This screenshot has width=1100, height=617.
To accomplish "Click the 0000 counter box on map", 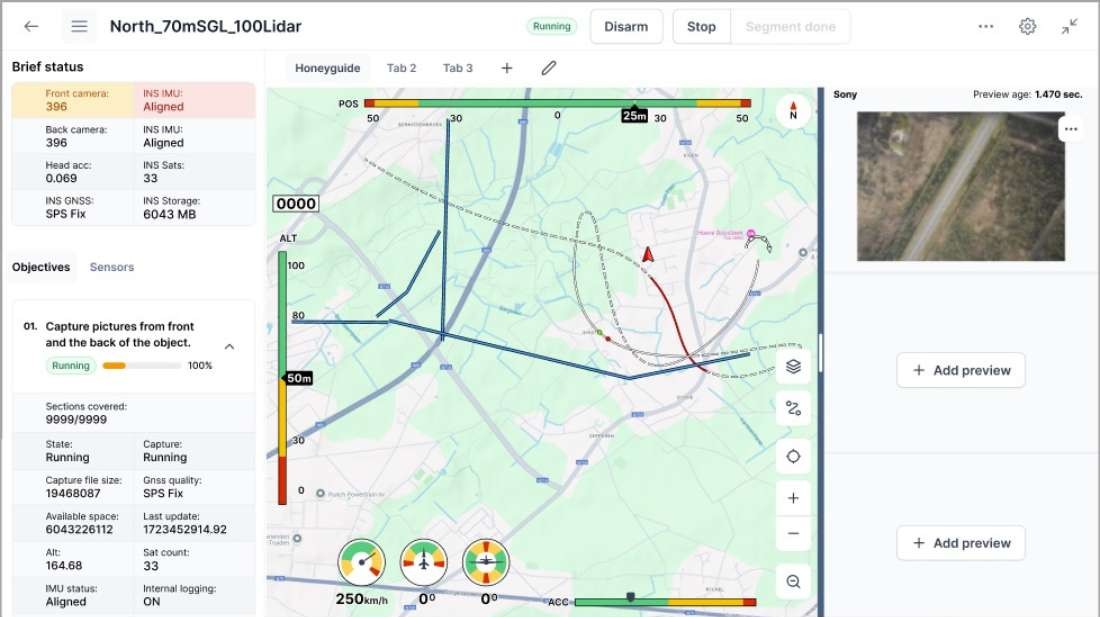I will coord(296,203).
